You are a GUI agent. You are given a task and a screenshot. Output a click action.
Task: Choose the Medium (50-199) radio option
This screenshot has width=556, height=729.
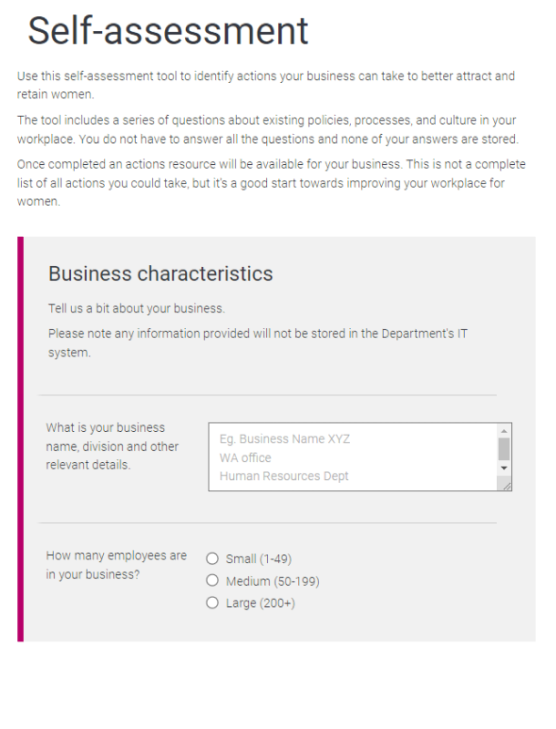pyautogui.click(x=212, y=580)
